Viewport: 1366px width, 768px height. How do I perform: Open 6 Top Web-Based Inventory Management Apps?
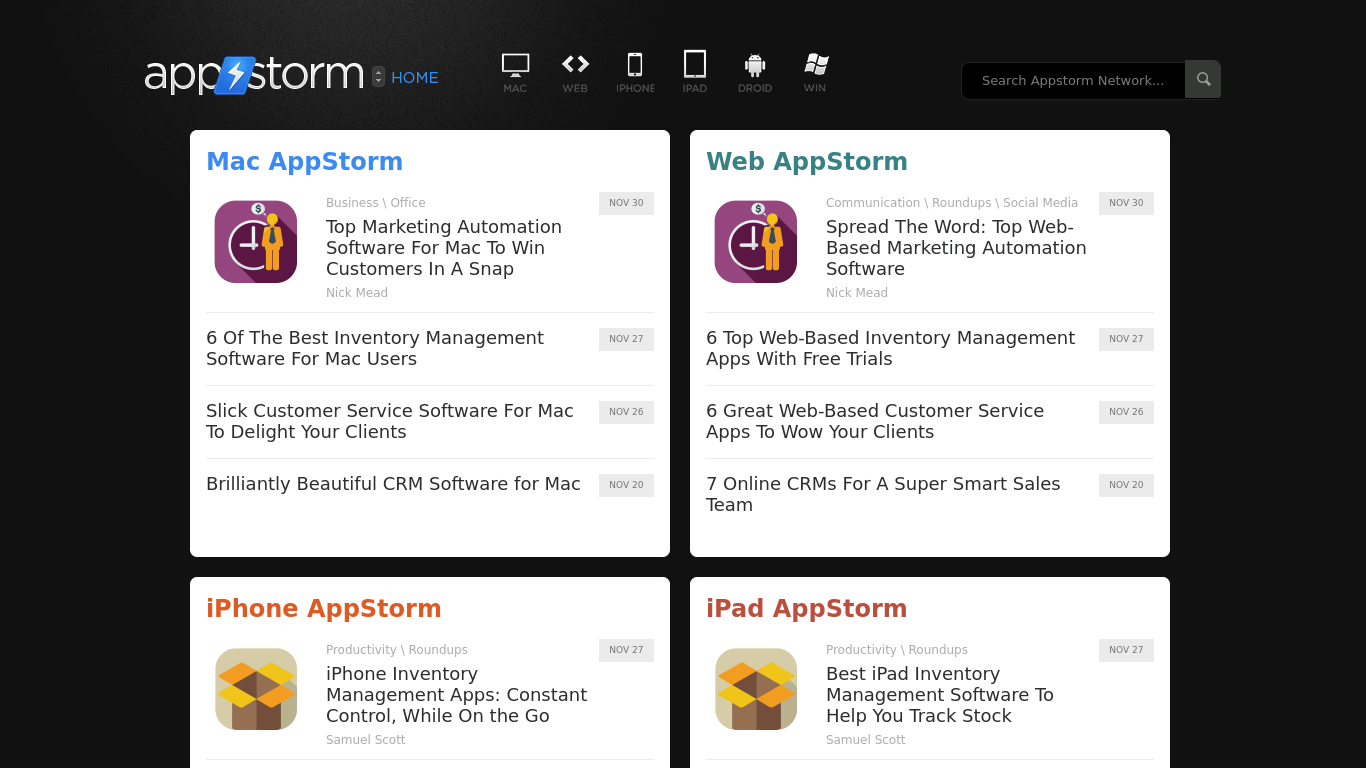pyautogui.click(x=890, y=348)
